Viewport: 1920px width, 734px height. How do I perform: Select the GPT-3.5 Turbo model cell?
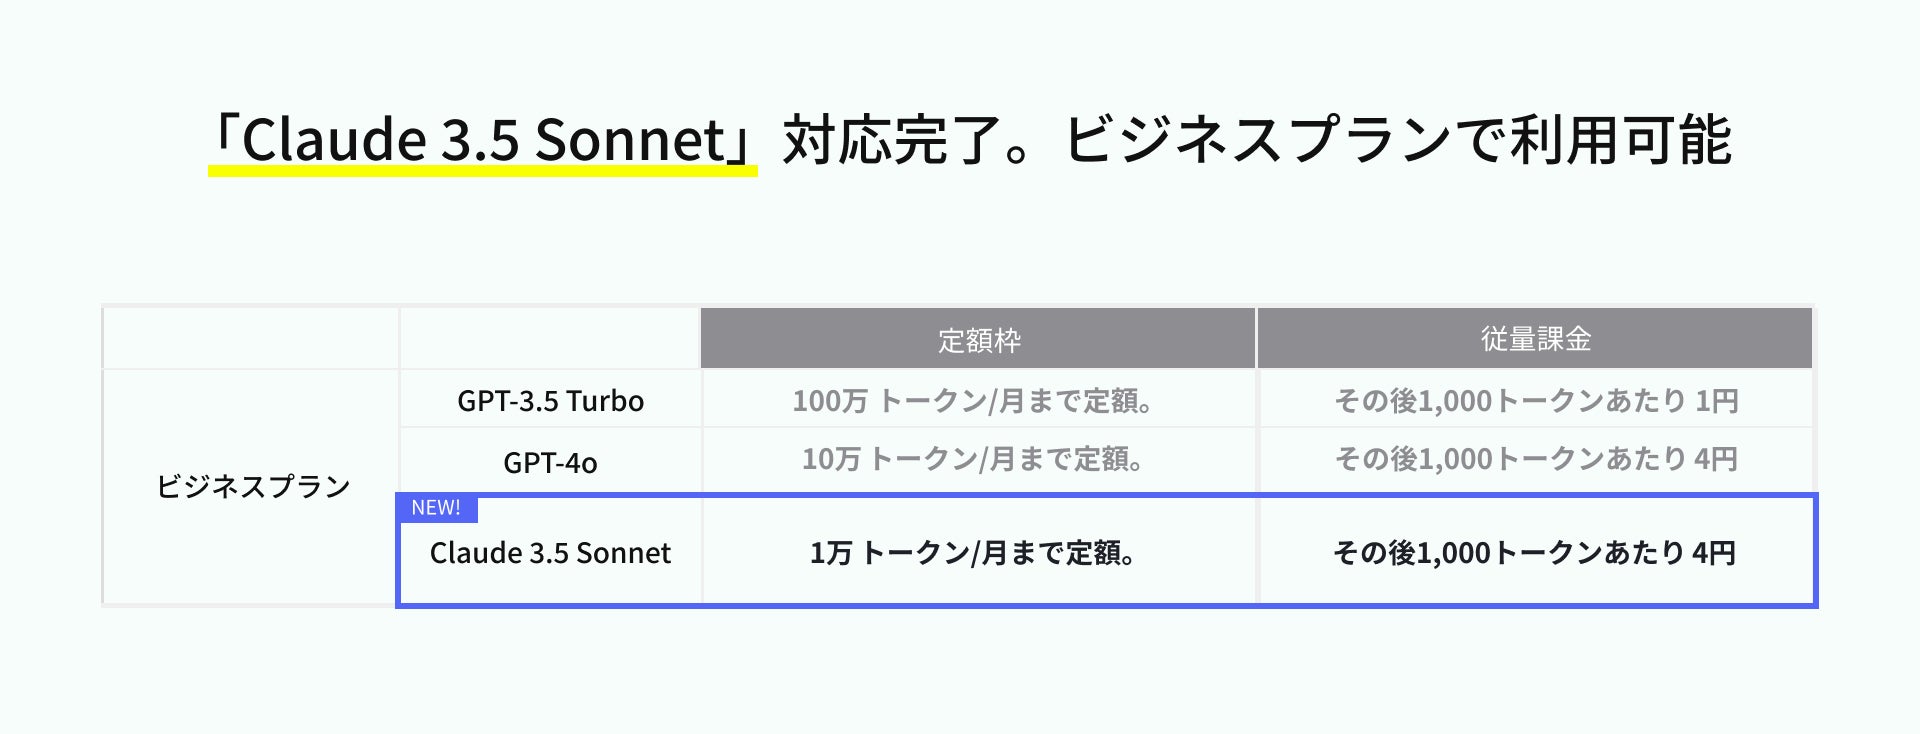550,401
